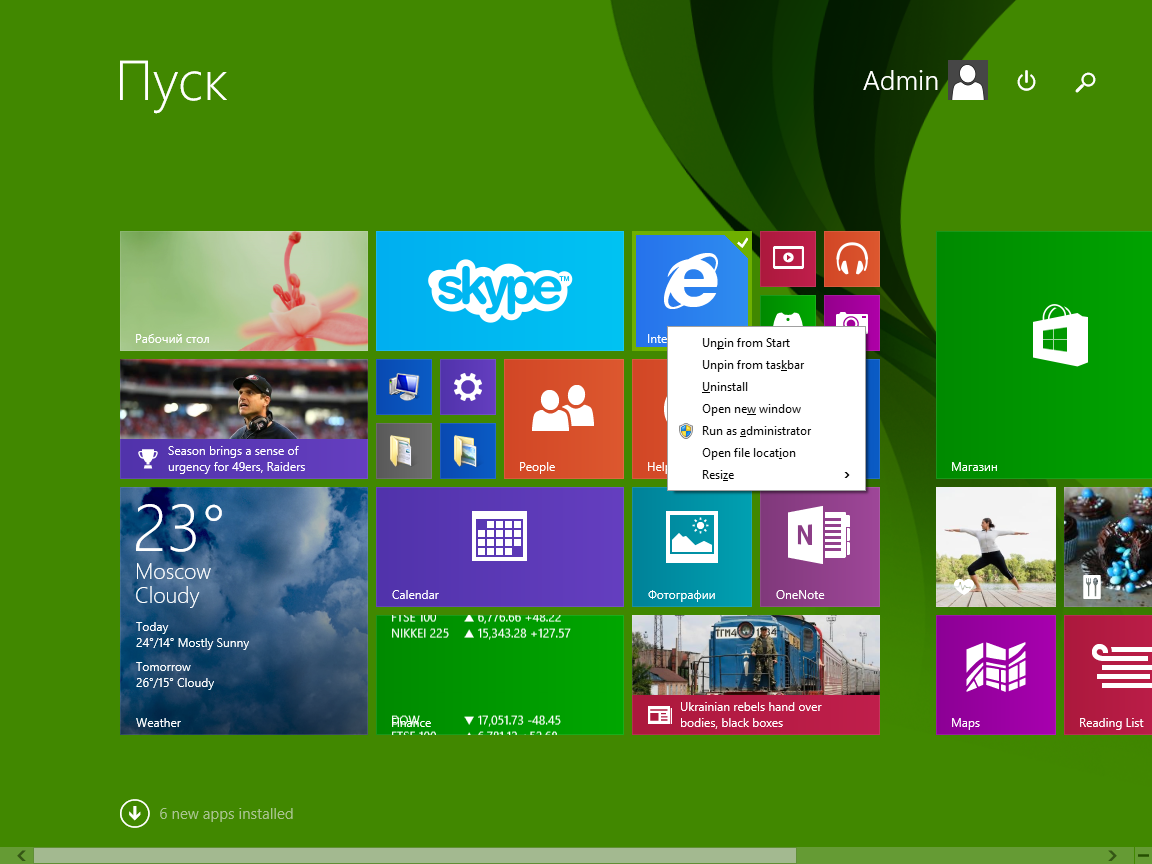Open the yoga Health & Fitness tile
This screenshot has height=864, width=1152.
click(996, 547)
